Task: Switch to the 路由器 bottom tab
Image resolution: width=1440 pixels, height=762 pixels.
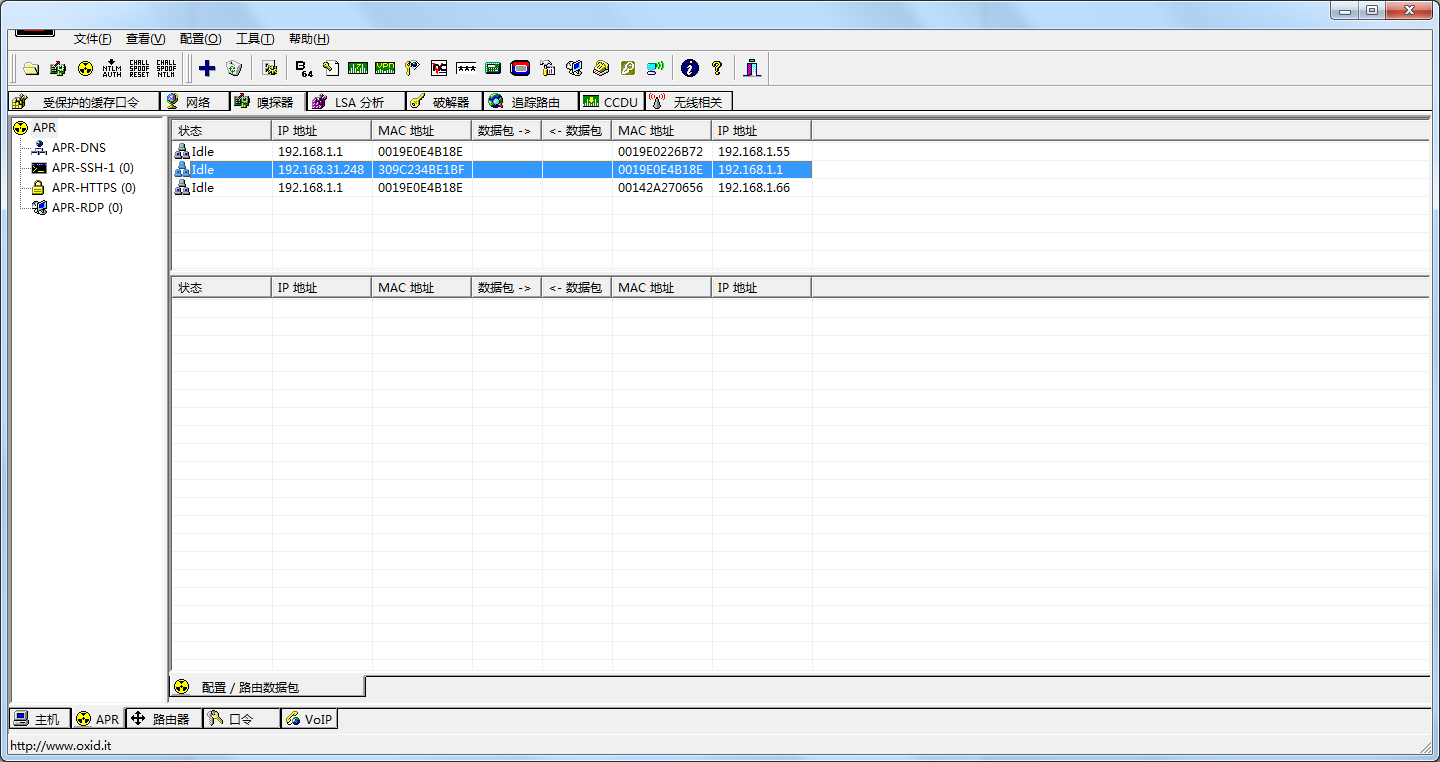Action: tap(164, 719)
